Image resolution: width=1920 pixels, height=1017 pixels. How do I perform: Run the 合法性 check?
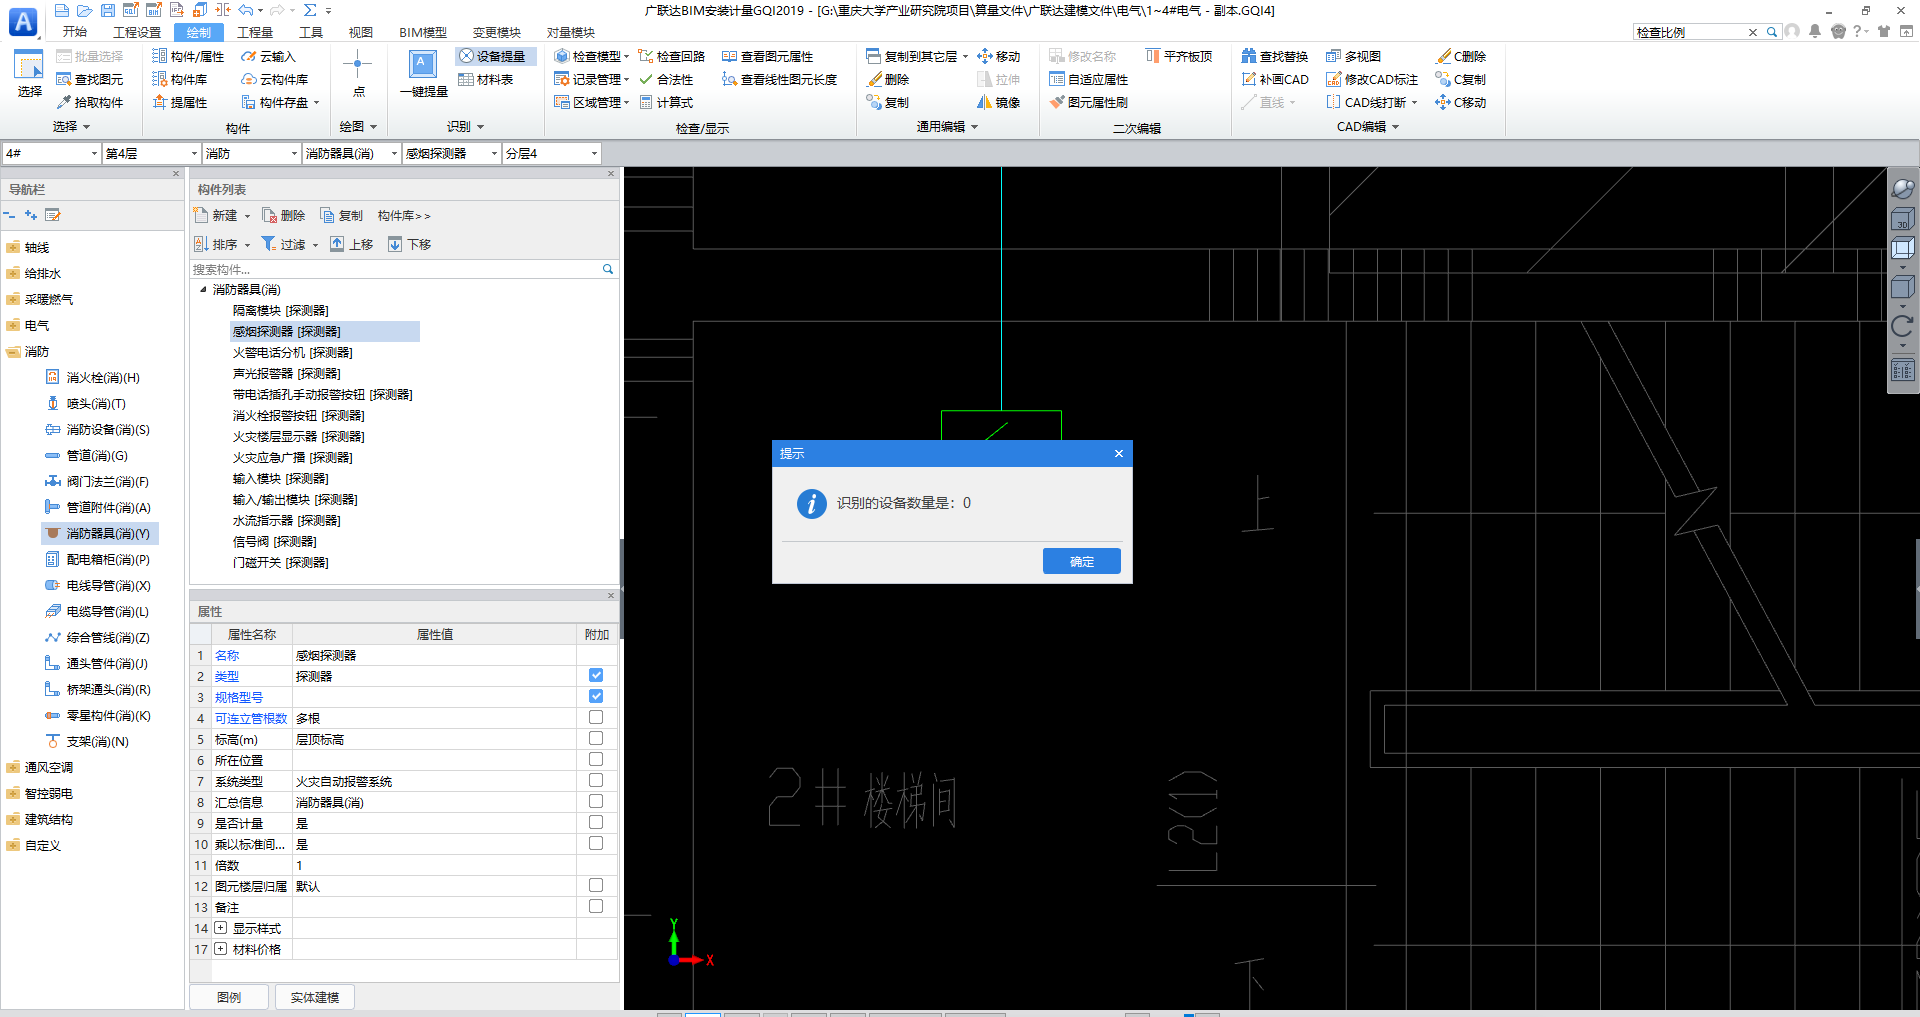[666, 80]
